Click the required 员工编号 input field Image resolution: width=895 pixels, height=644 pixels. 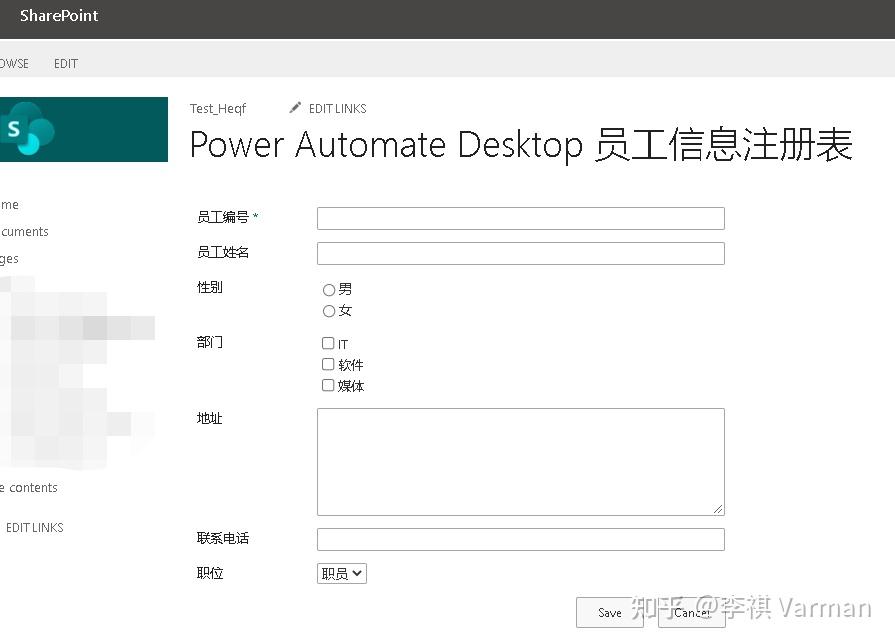click(x=519, y=218)
